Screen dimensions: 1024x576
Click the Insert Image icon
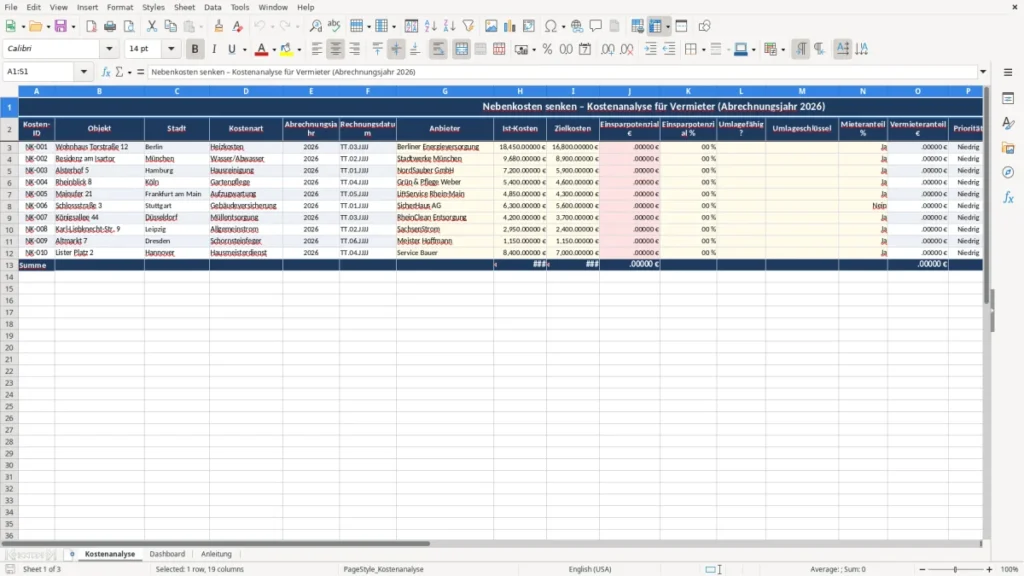491,26
